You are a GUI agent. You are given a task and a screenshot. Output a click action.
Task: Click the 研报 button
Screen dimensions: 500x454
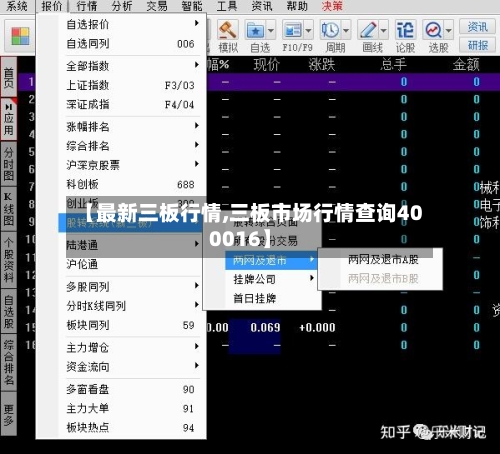point(477,45)
